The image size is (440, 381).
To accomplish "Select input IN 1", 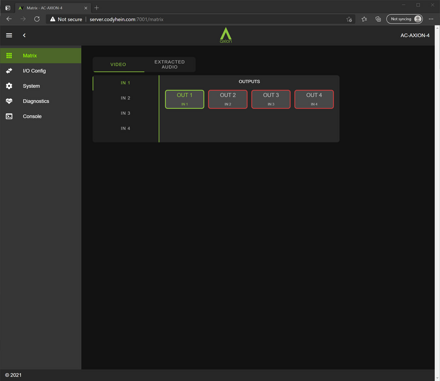I will point(125,83).
